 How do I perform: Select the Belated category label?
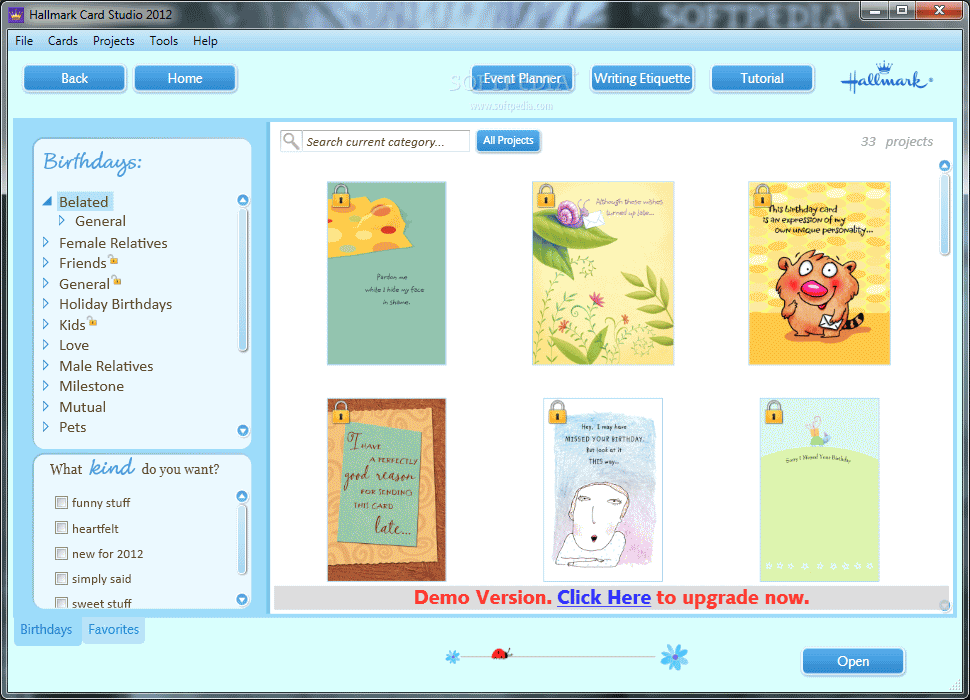coord(84,202)
